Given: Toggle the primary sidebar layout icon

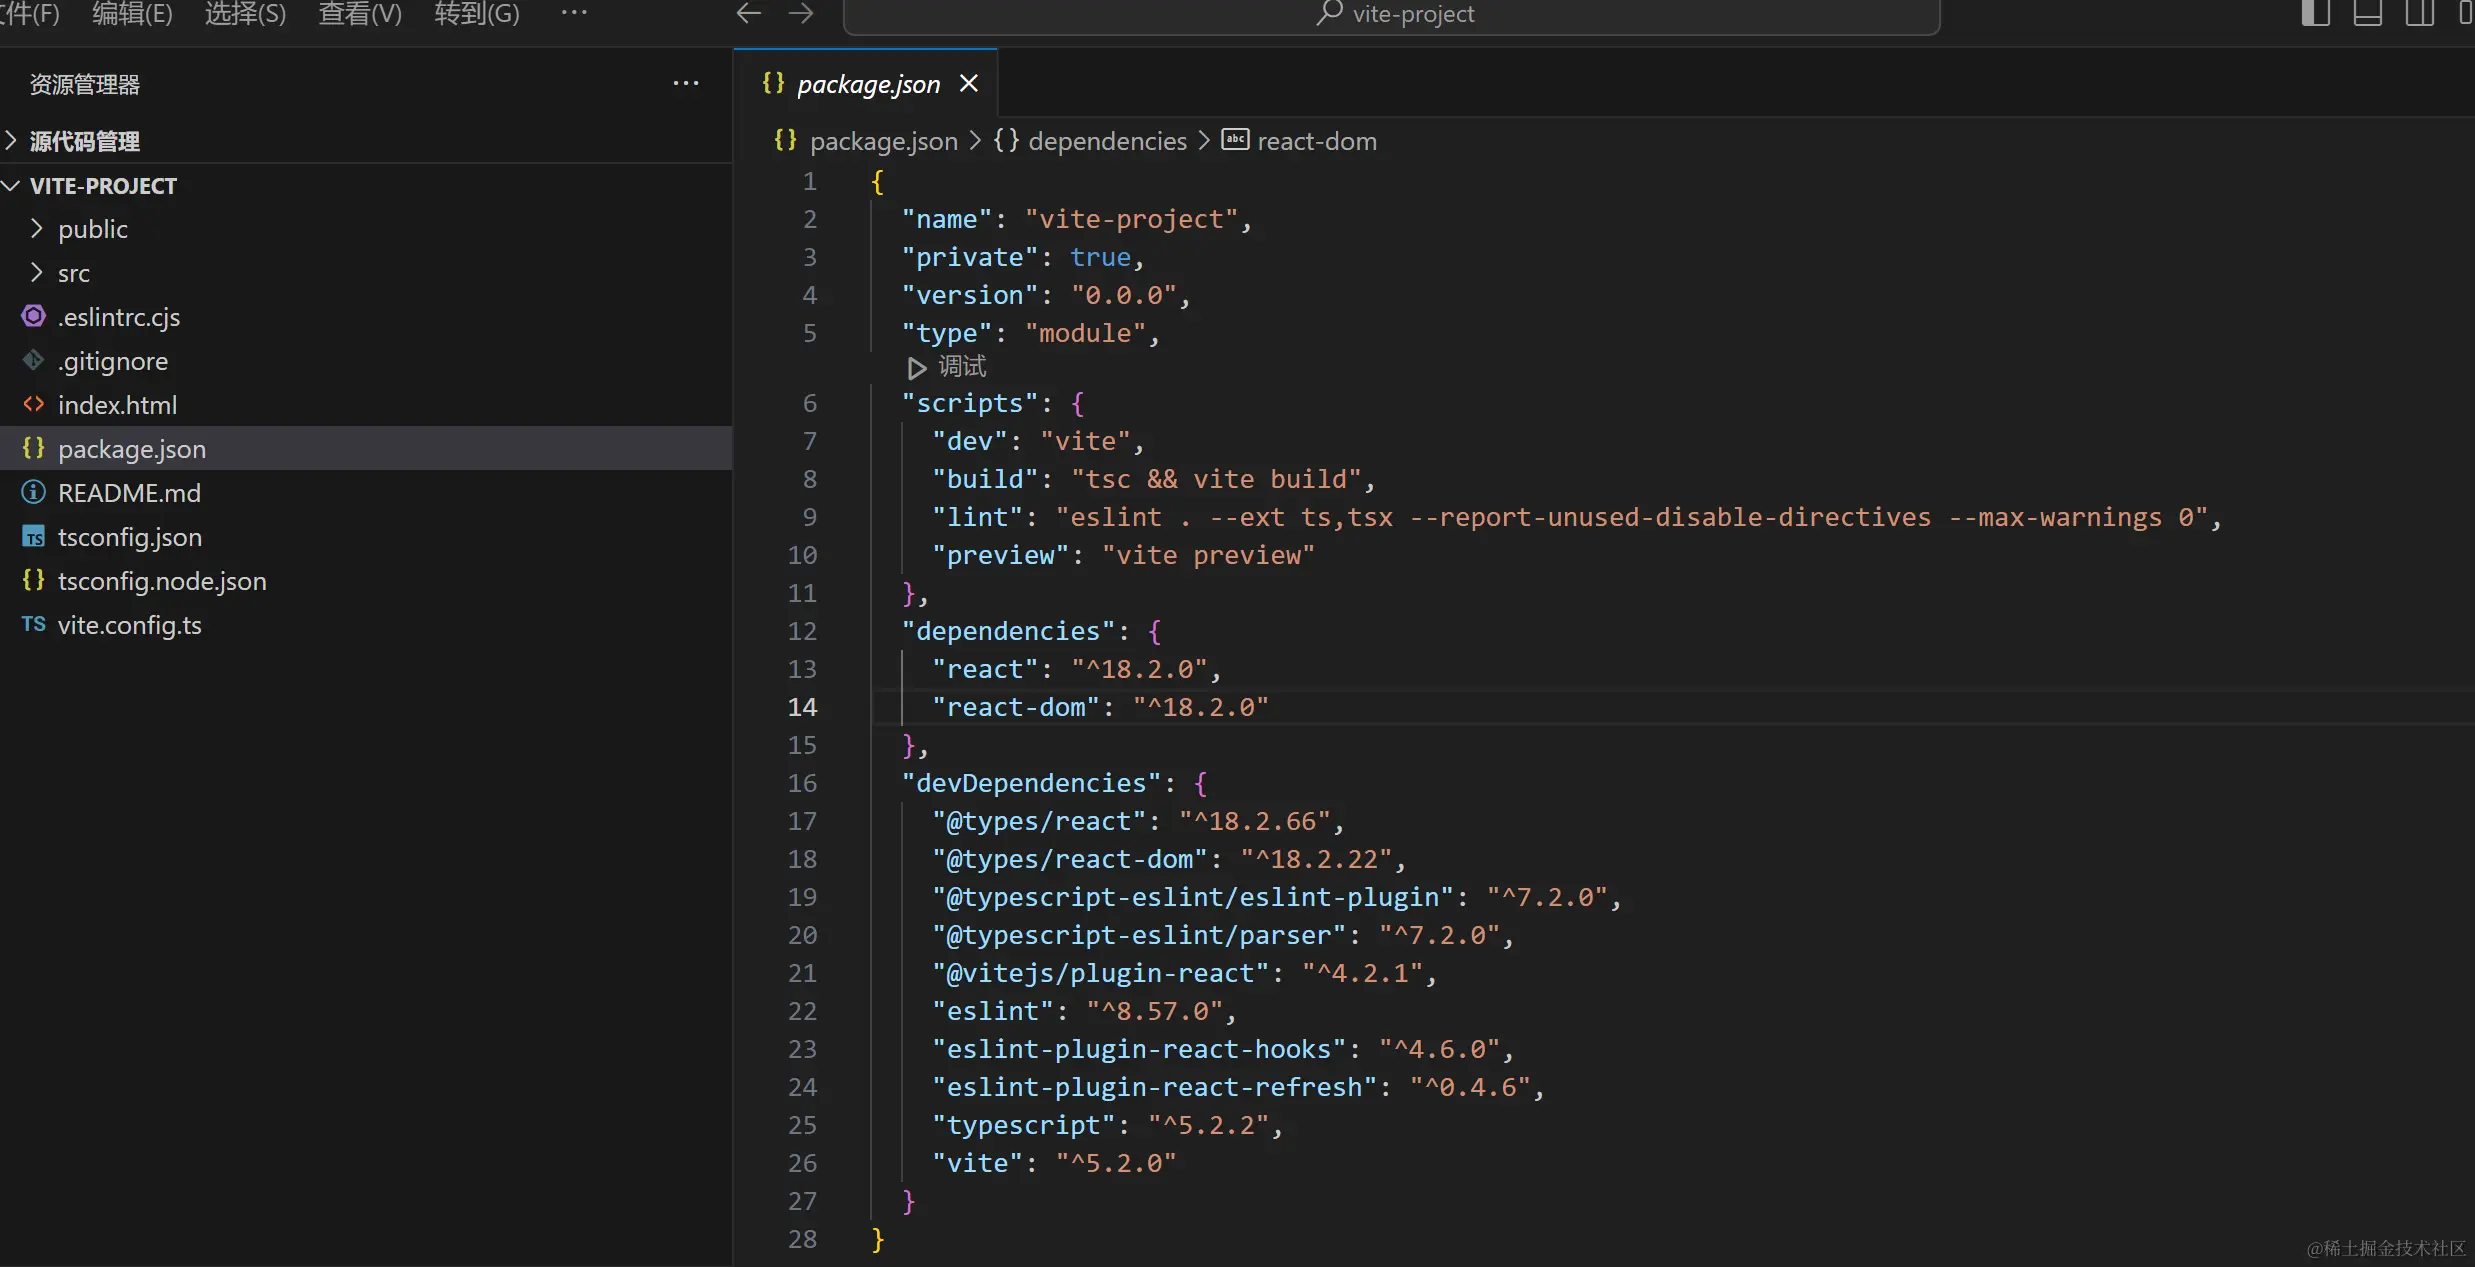Looking at the screenshot, I should pos(2316,13).
